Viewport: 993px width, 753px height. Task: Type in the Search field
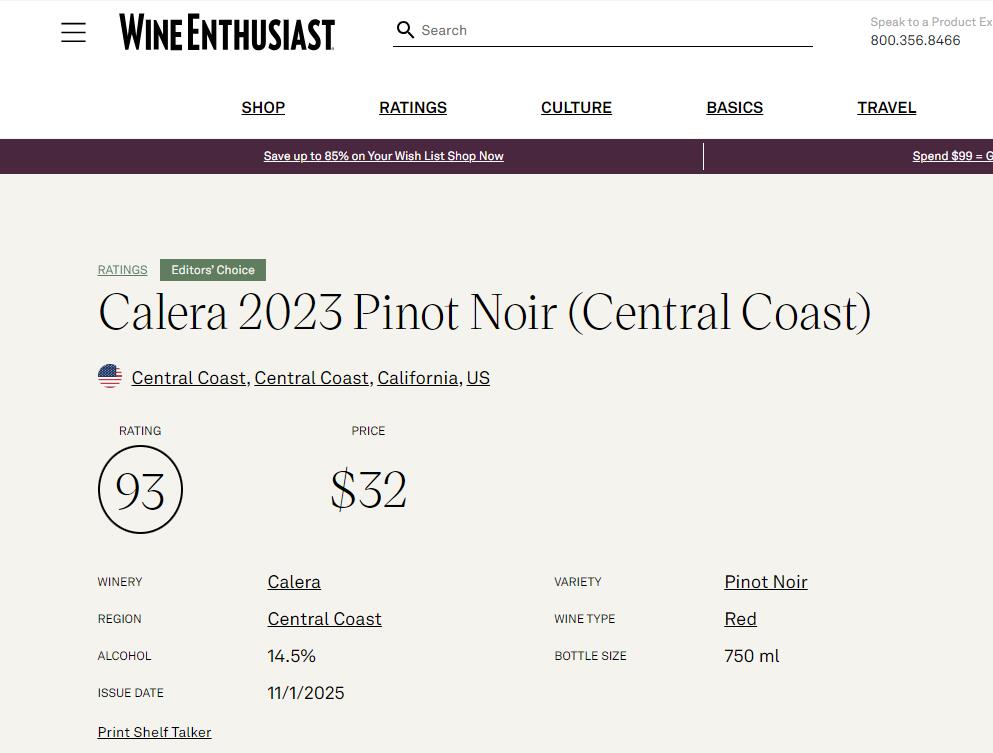coord(610,30)
